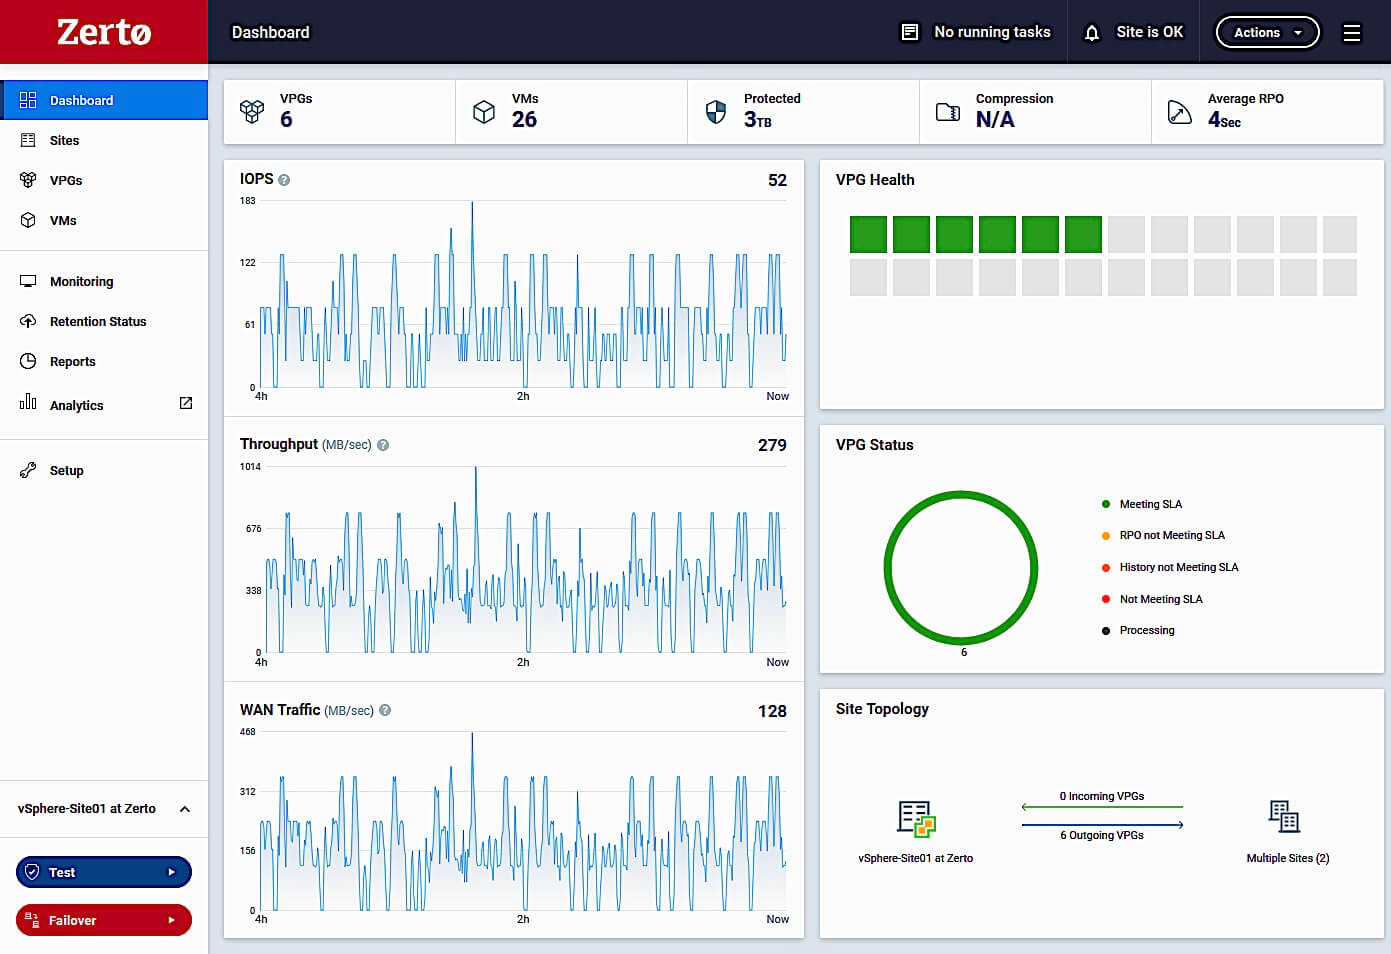
Task: Click the WAN Traffic chart
Action: tap(523, 821)
